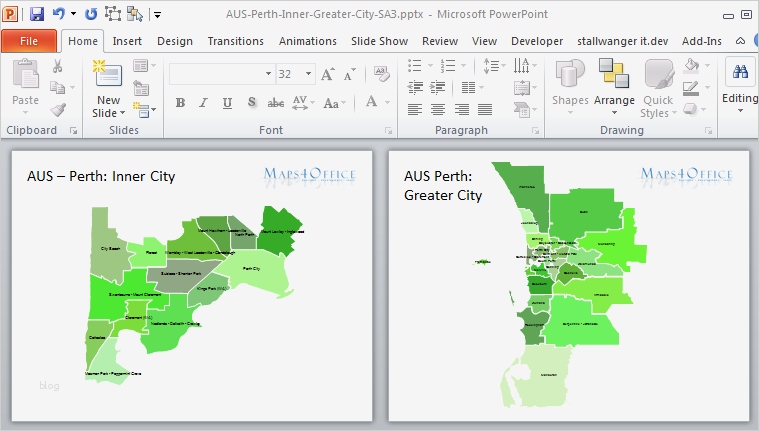This screenshot has width=759, height=431.
Task: Redo the last action
Action: (x=91, y=14)
